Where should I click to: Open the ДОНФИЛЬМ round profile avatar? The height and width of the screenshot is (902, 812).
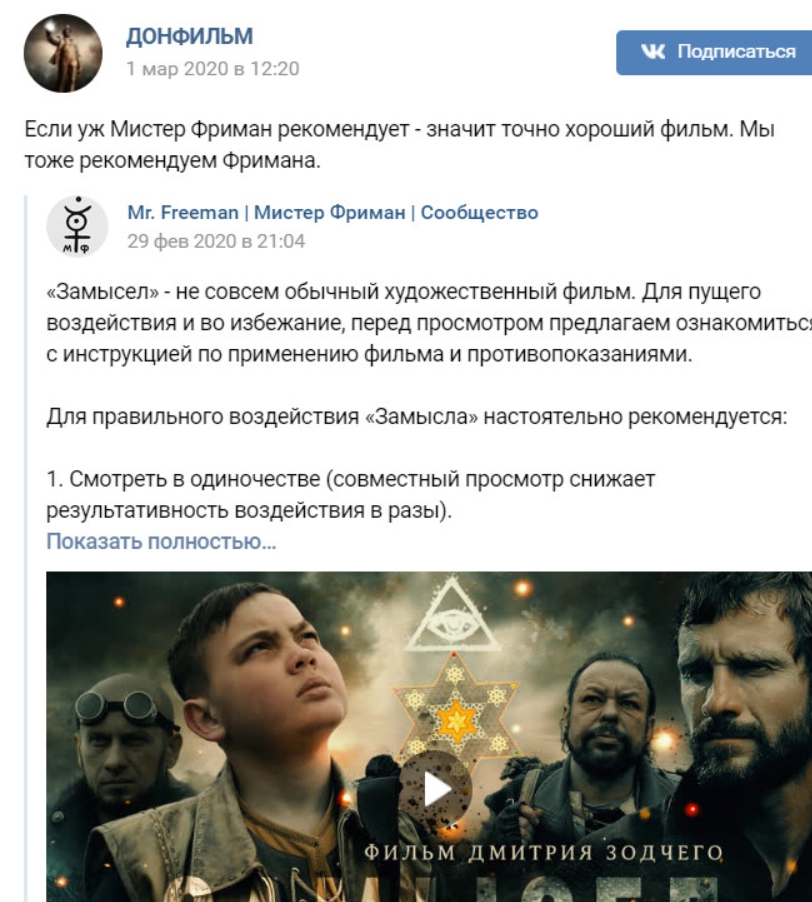pyautogui.click(x=63, y=53)
